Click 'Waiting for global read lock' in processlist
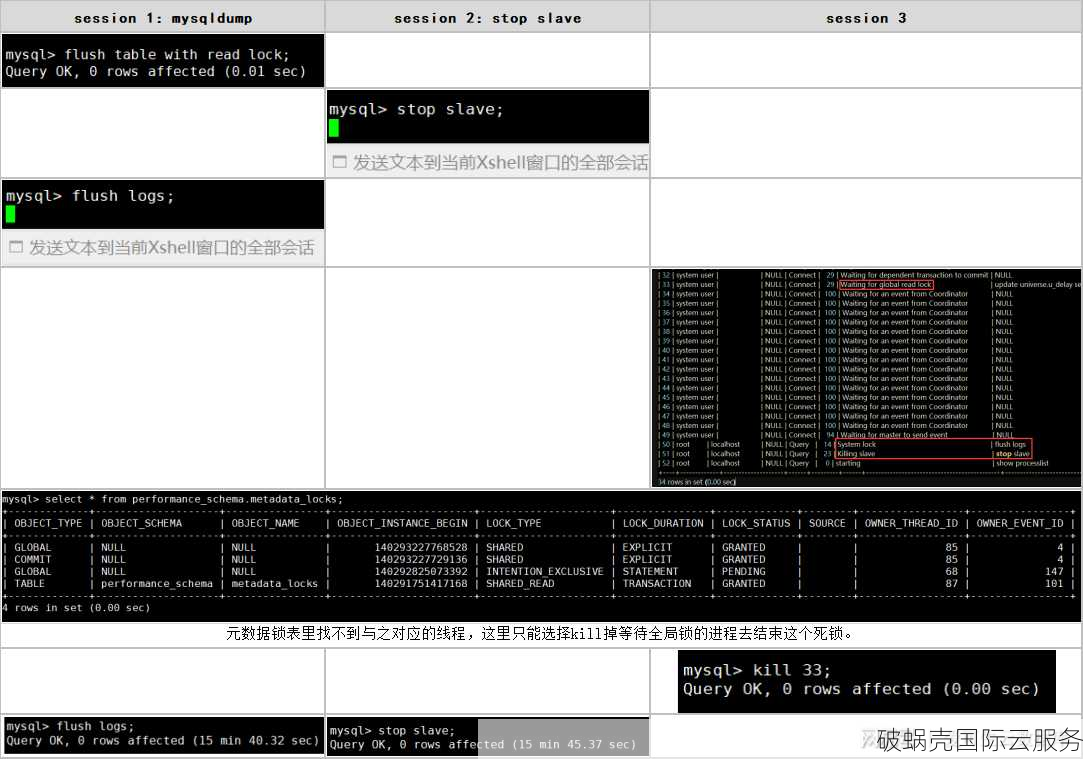 886,285
